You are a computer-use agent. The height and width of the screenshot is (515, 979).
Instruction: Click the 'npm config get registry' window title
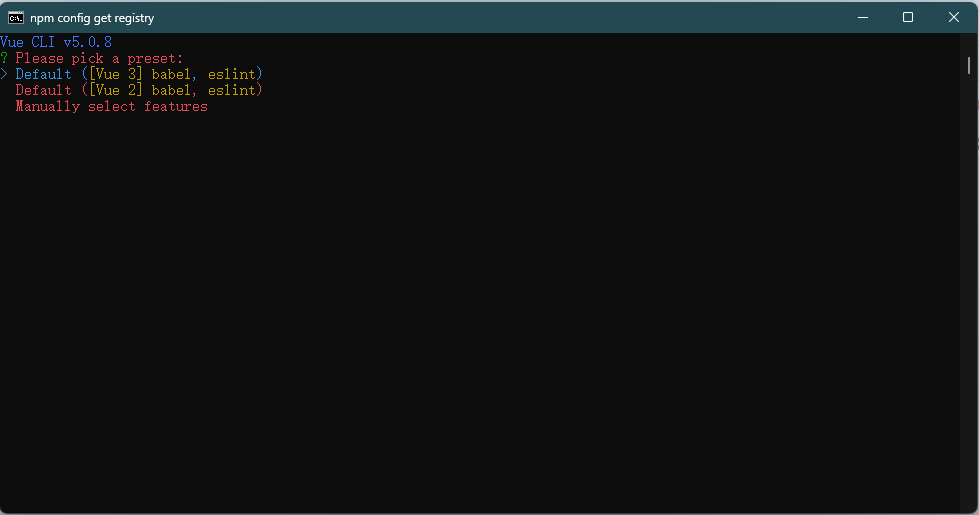pos(92,18)
